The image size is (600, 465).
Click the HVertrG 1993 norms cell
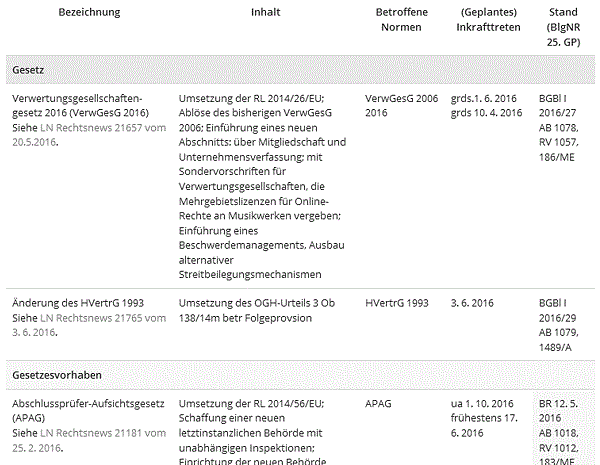397,303
